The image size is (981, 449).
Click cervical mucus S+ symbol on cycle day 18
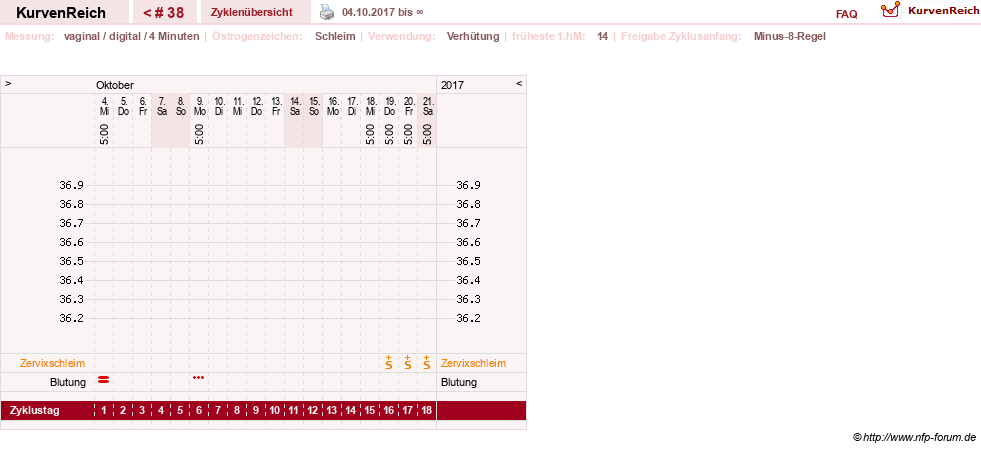[x=427, y=363]
